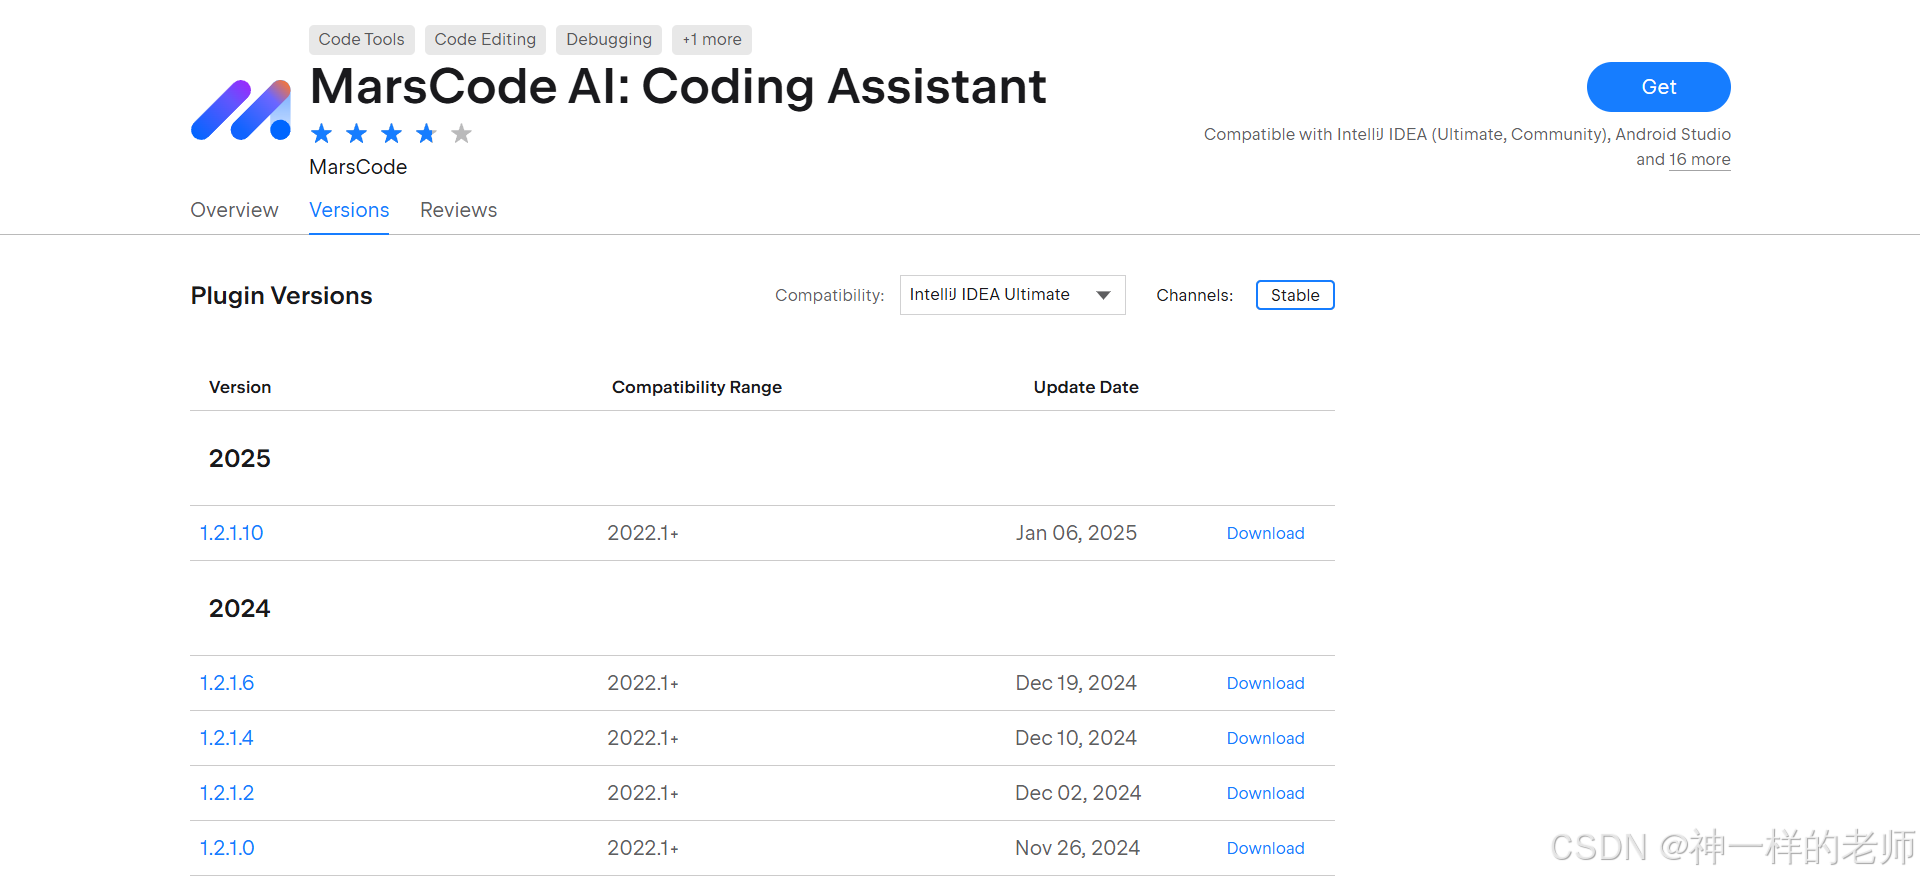This screenshot has width=1920, height=879.
Task: Click the Dec 19, 2024 date cell
Action: tap(1076, 683)
